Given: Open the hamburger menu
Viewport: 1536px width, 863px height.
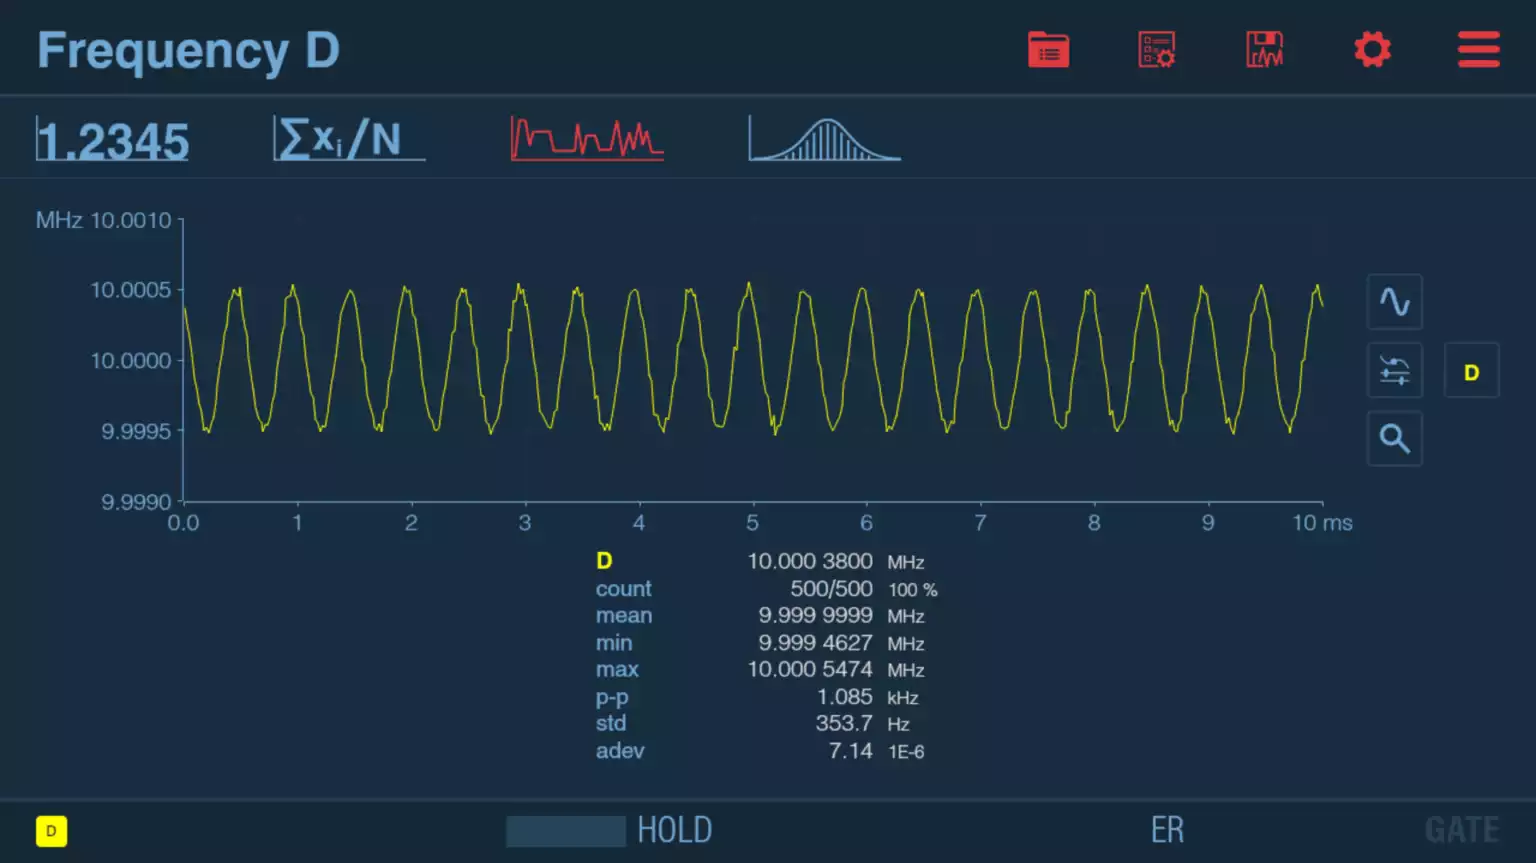Looking at the screenshot, I should point(1478,50).
